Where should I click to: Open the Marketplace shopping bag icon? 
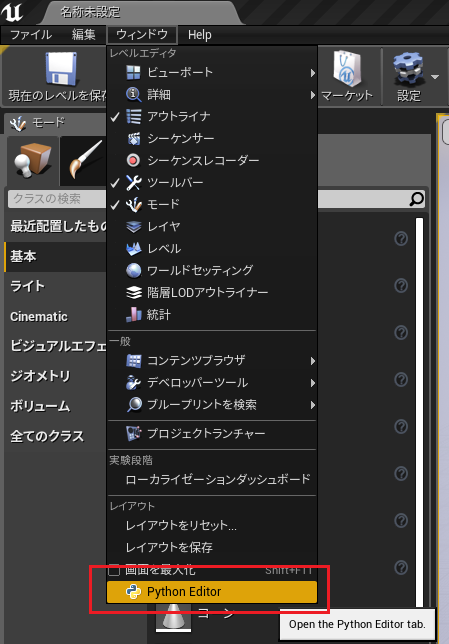[x=347, y=68]
